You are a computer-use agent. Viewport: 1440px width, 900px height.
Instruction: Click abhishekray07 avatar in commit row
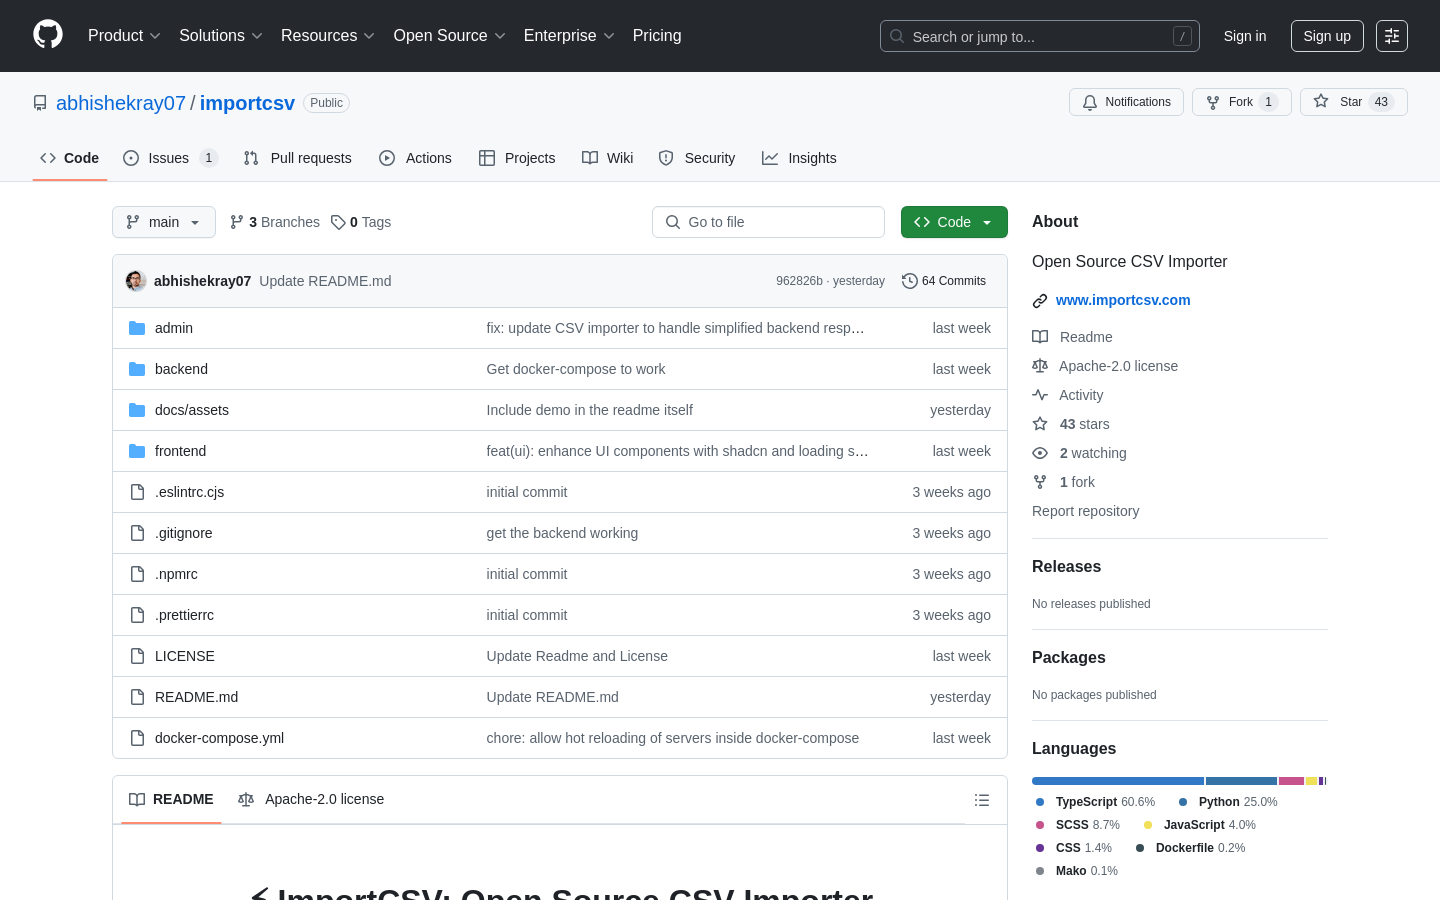pos(136,281)
